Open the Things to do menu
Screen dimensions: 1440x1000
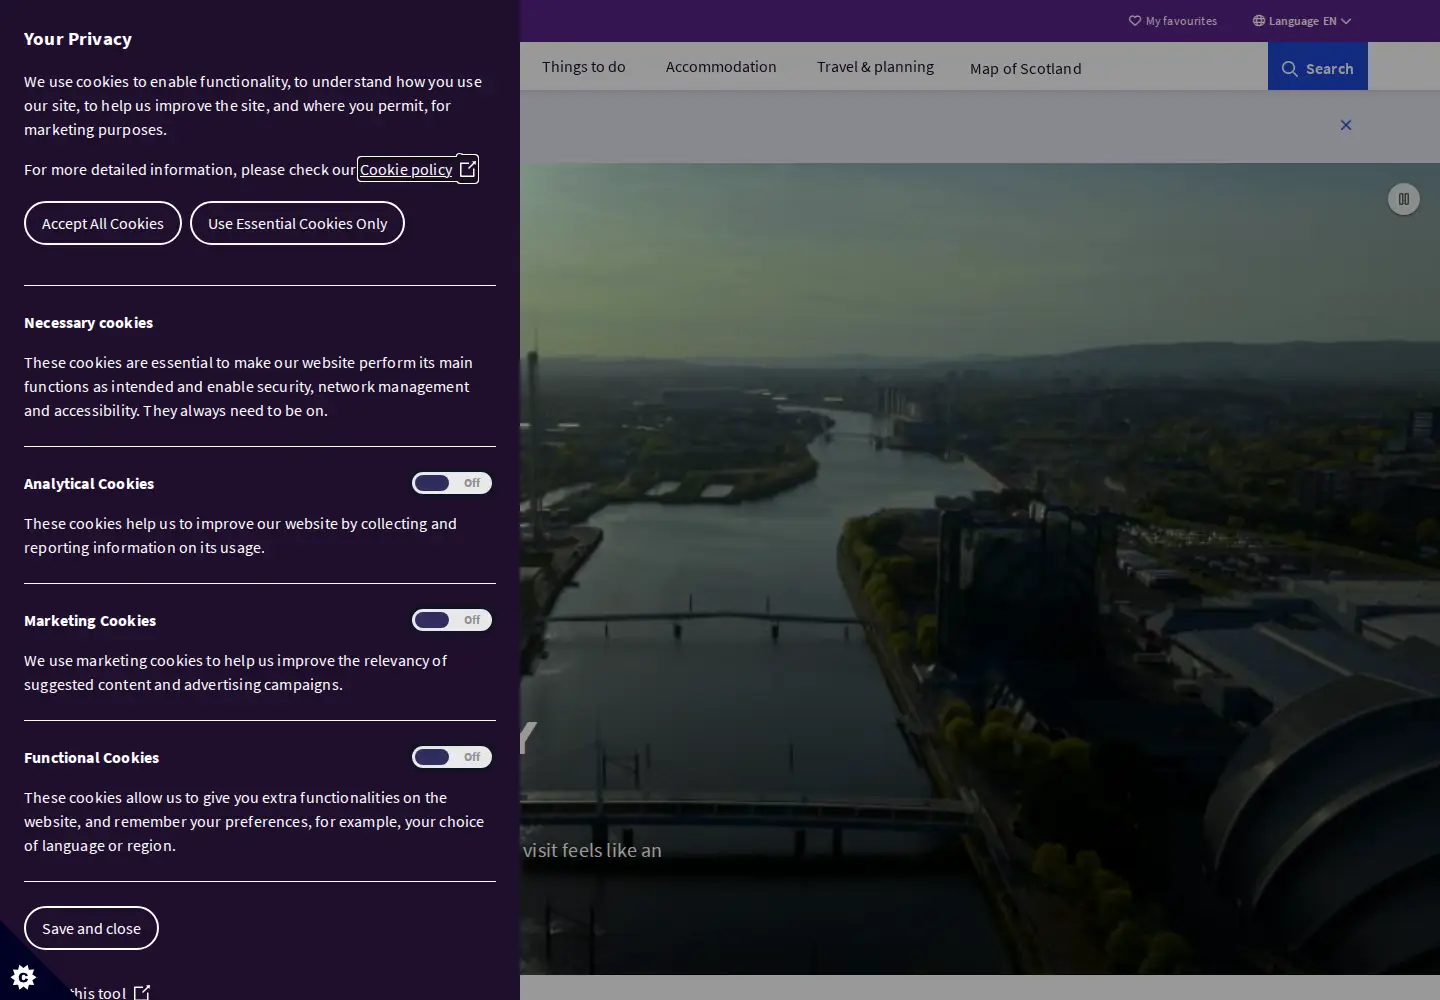pyautogui.click(x=584, y=67)
